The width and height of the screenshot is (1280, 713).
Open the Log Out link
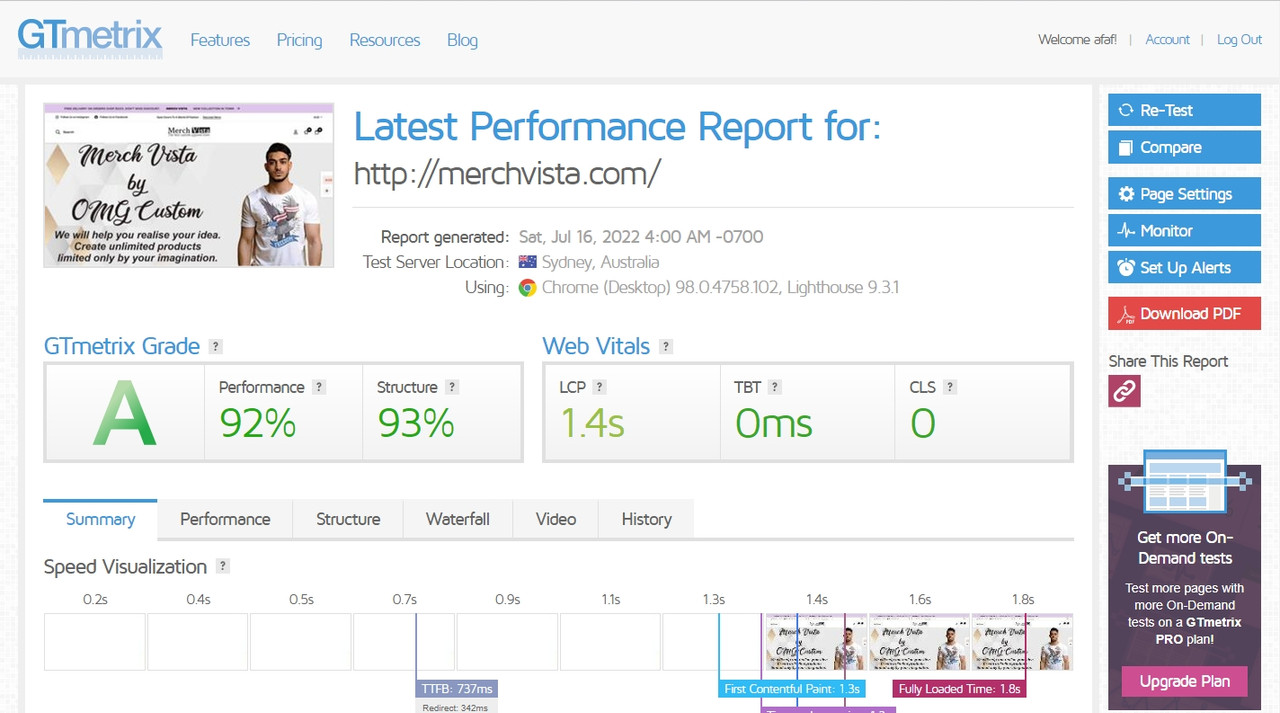[1239, 40]
